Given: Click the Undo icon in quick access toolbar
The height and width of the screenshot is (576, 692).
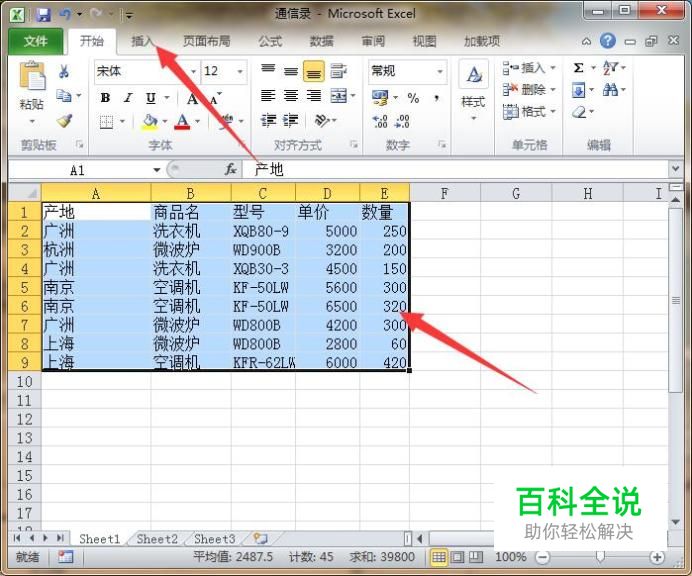Looking at the screenshot, I should coord(65,14).
